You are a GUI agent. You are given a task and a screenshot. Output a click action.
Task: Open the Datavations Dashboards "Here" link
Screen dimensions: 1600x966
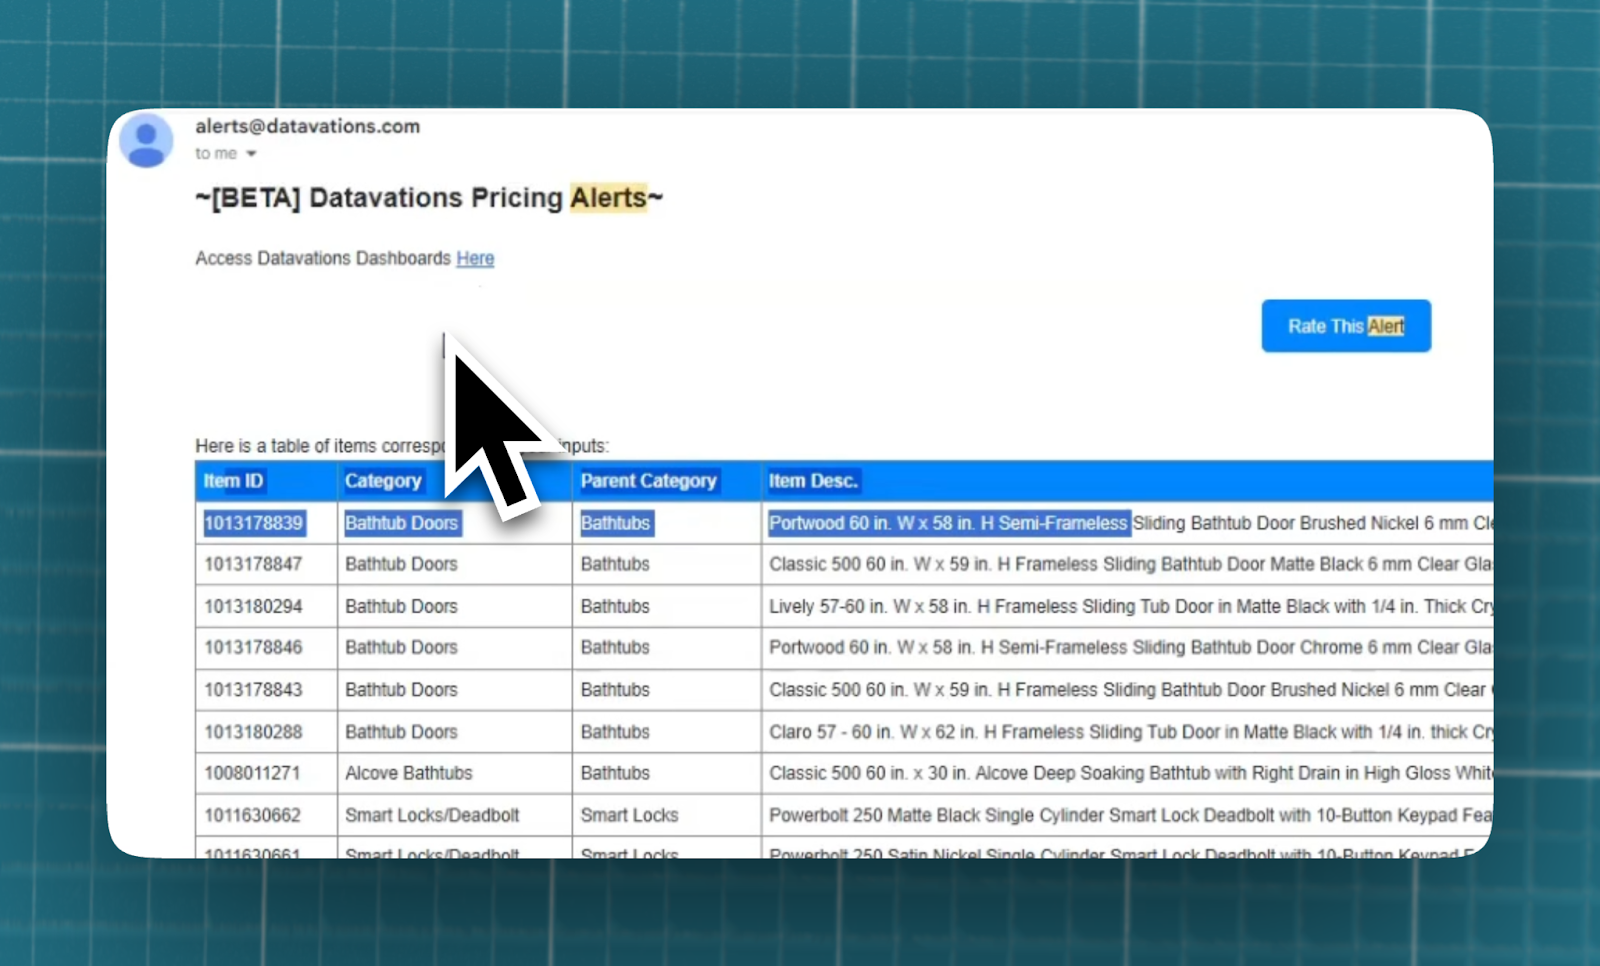coord(475,258)
